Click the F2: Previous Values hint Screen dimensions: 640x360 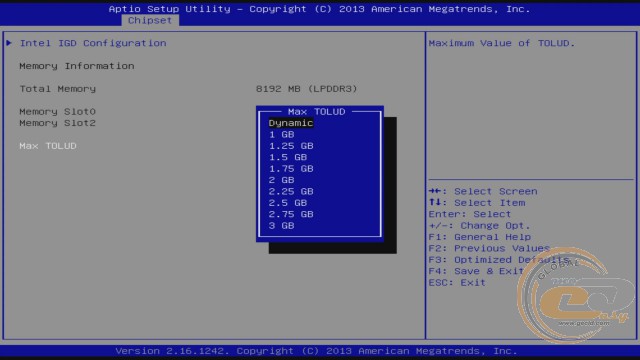tap(489, 248)
